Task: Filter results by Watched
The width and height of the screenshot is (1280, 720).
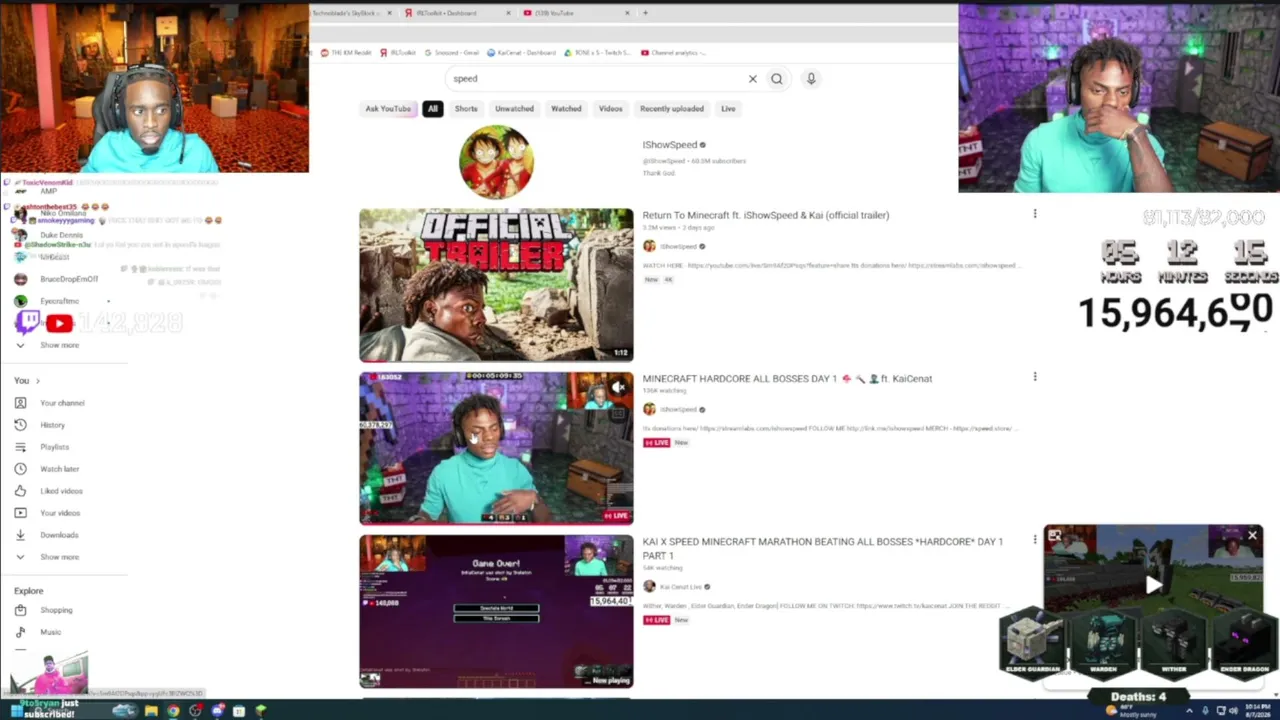Action: [x=566, y=109]
